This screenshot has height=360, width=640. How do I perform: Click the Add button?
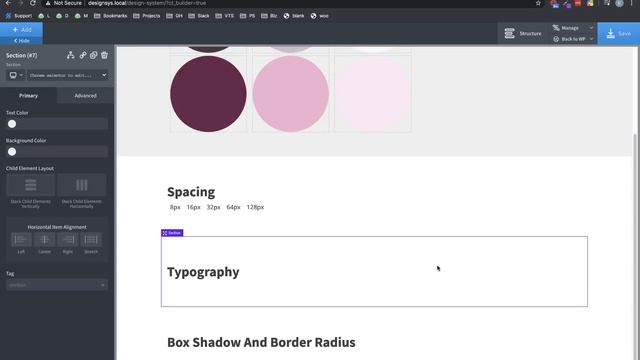pyautogui.click(x=21, y=29)
